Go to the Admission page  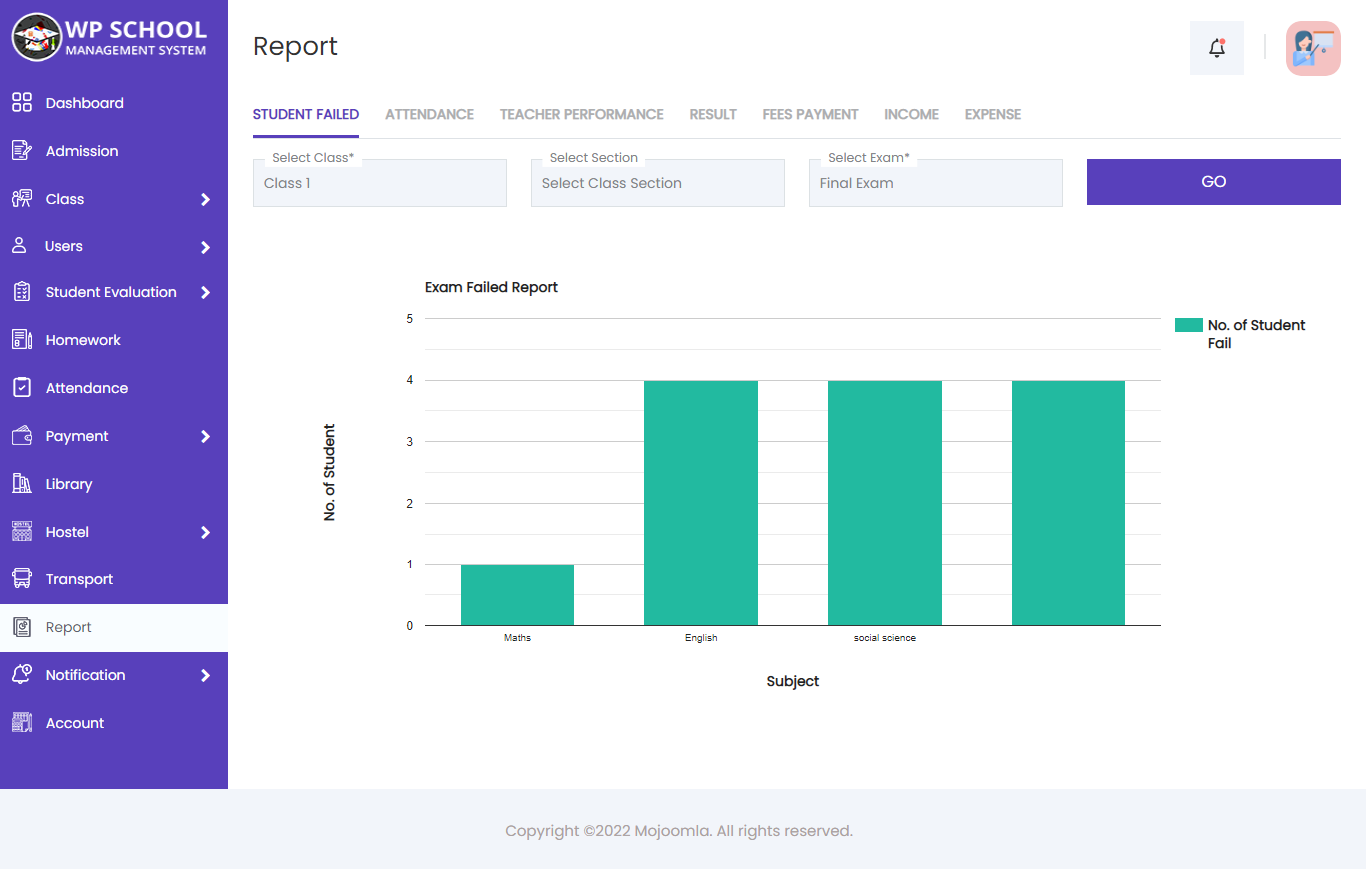114,151
